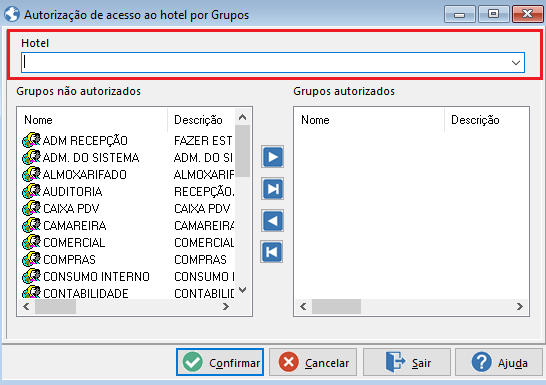
Task: Click unauthorized list scroll down arrow
Action: [x=243, y=290]
